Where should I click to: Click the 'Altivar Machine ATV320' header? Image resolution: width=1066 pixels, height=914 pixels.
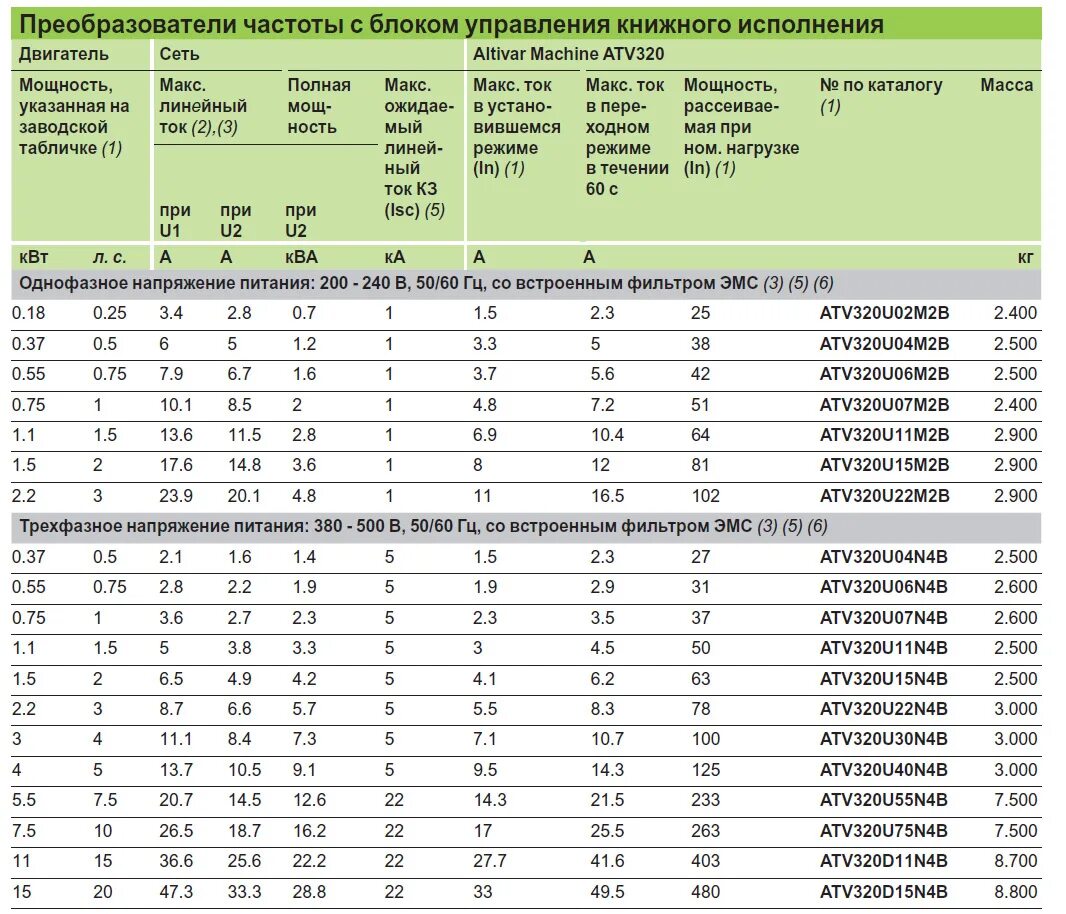click(568, 54)
